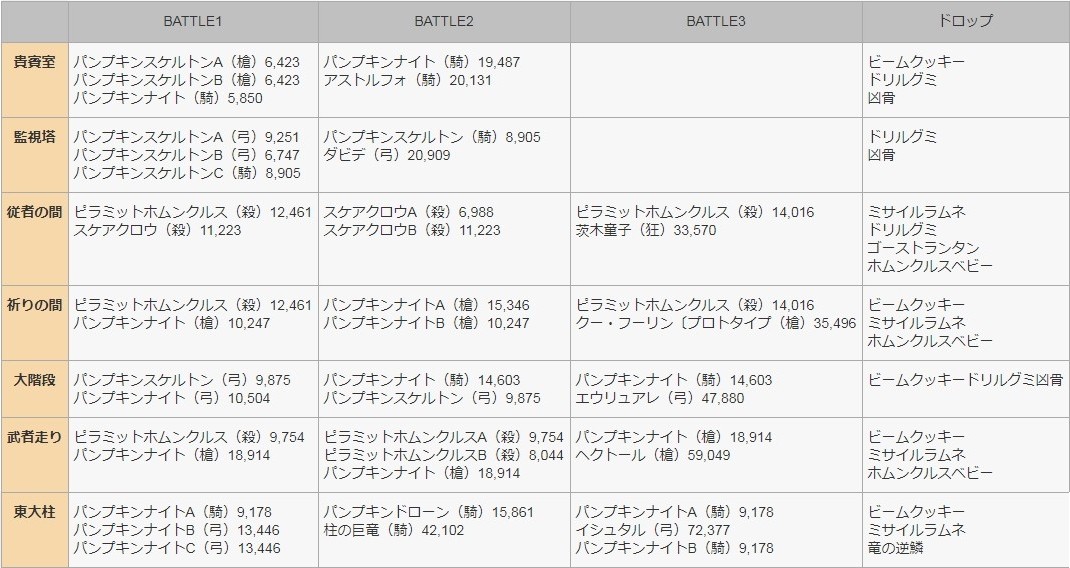Select the 武者走り row header
Viewport: 1070px width, 568px height.
pos(35,437)
